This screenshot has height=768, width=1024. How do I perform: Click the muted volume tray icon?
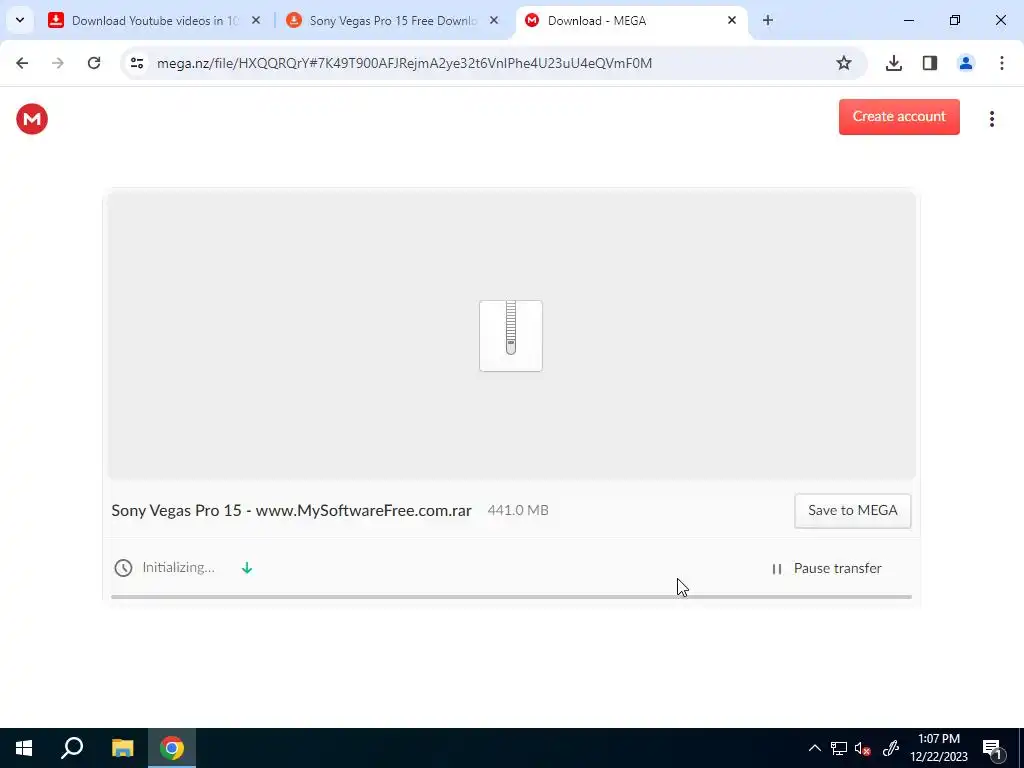click(863, 748)
